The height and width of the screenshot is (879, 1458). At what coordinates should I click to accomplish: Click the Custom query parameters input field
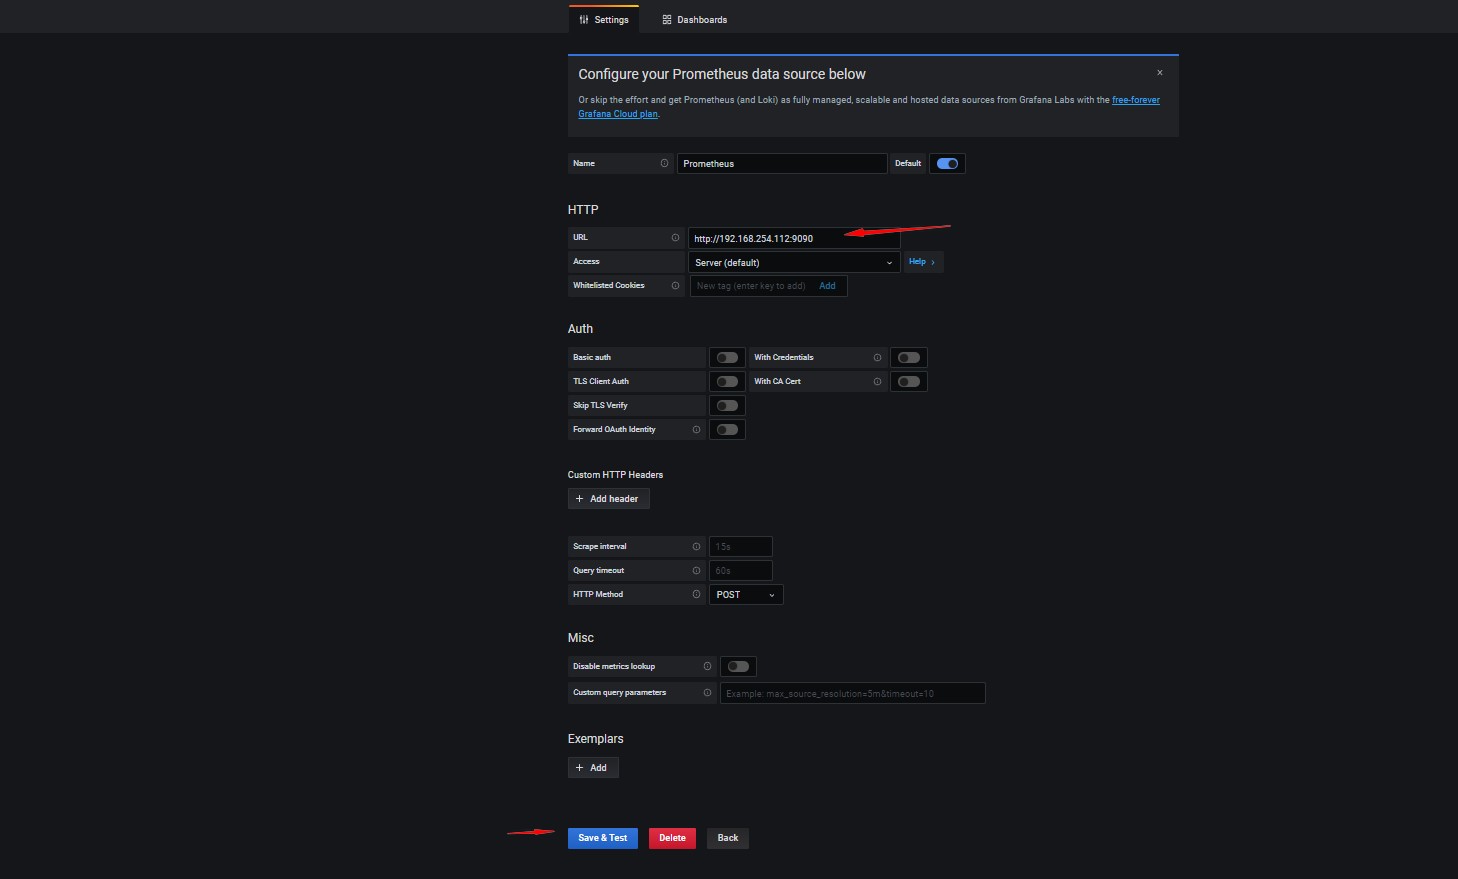coord(852,693)
